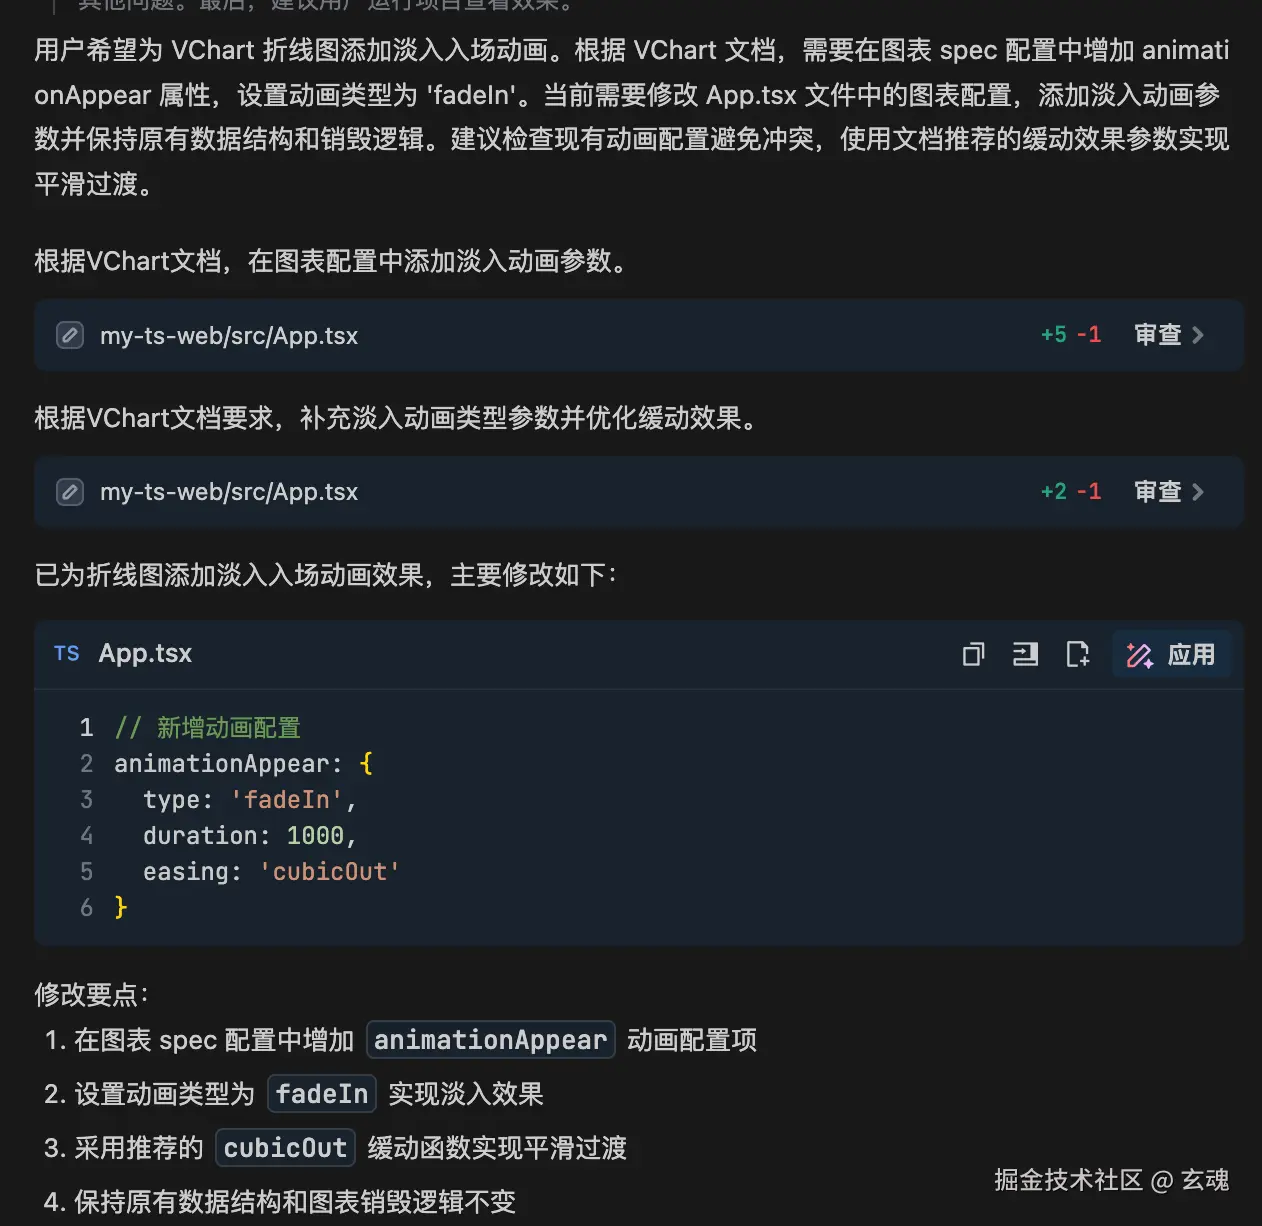Click the edit pencil icon on the +2 -1 file card
1262x1226 pixels.
(x=70, y=492)
